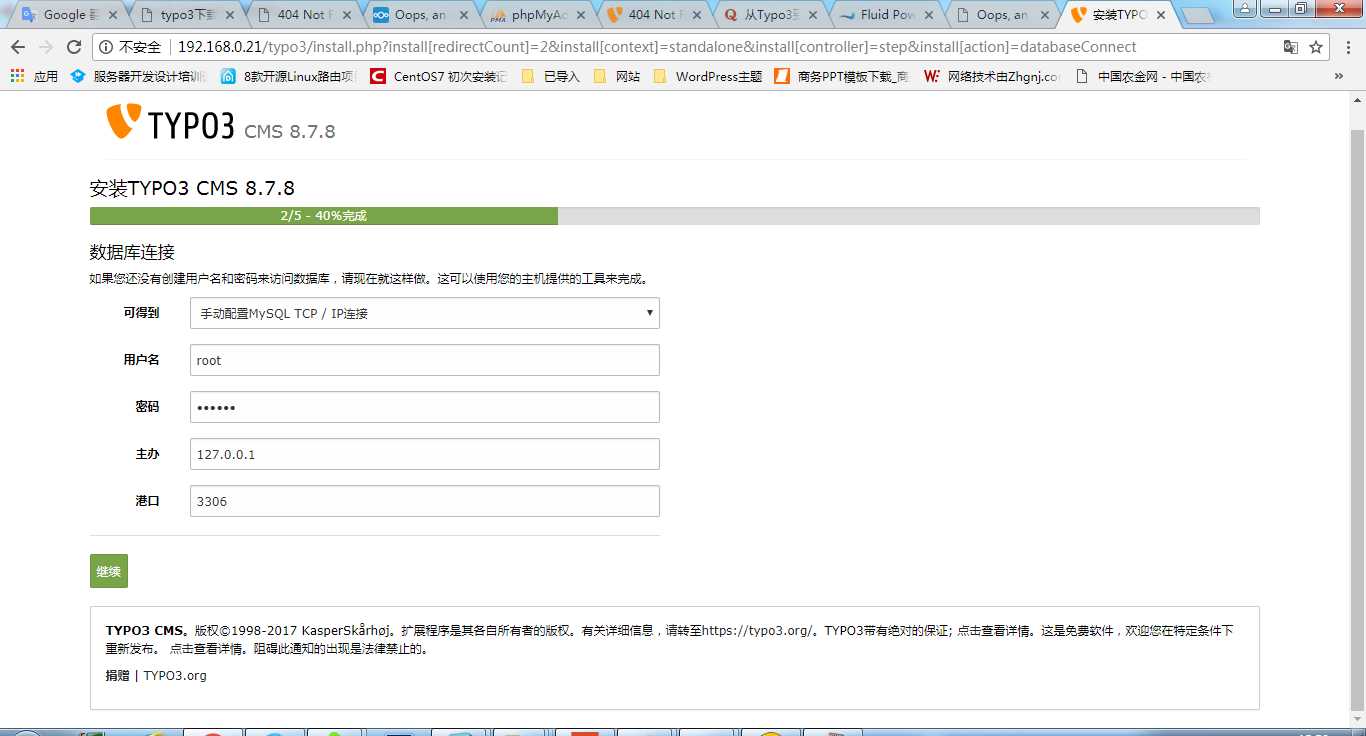Click the 安装TYPO3 CMS 8.7.8 title
Viewport: 1366px width, 736px height.
pos(192,188)
